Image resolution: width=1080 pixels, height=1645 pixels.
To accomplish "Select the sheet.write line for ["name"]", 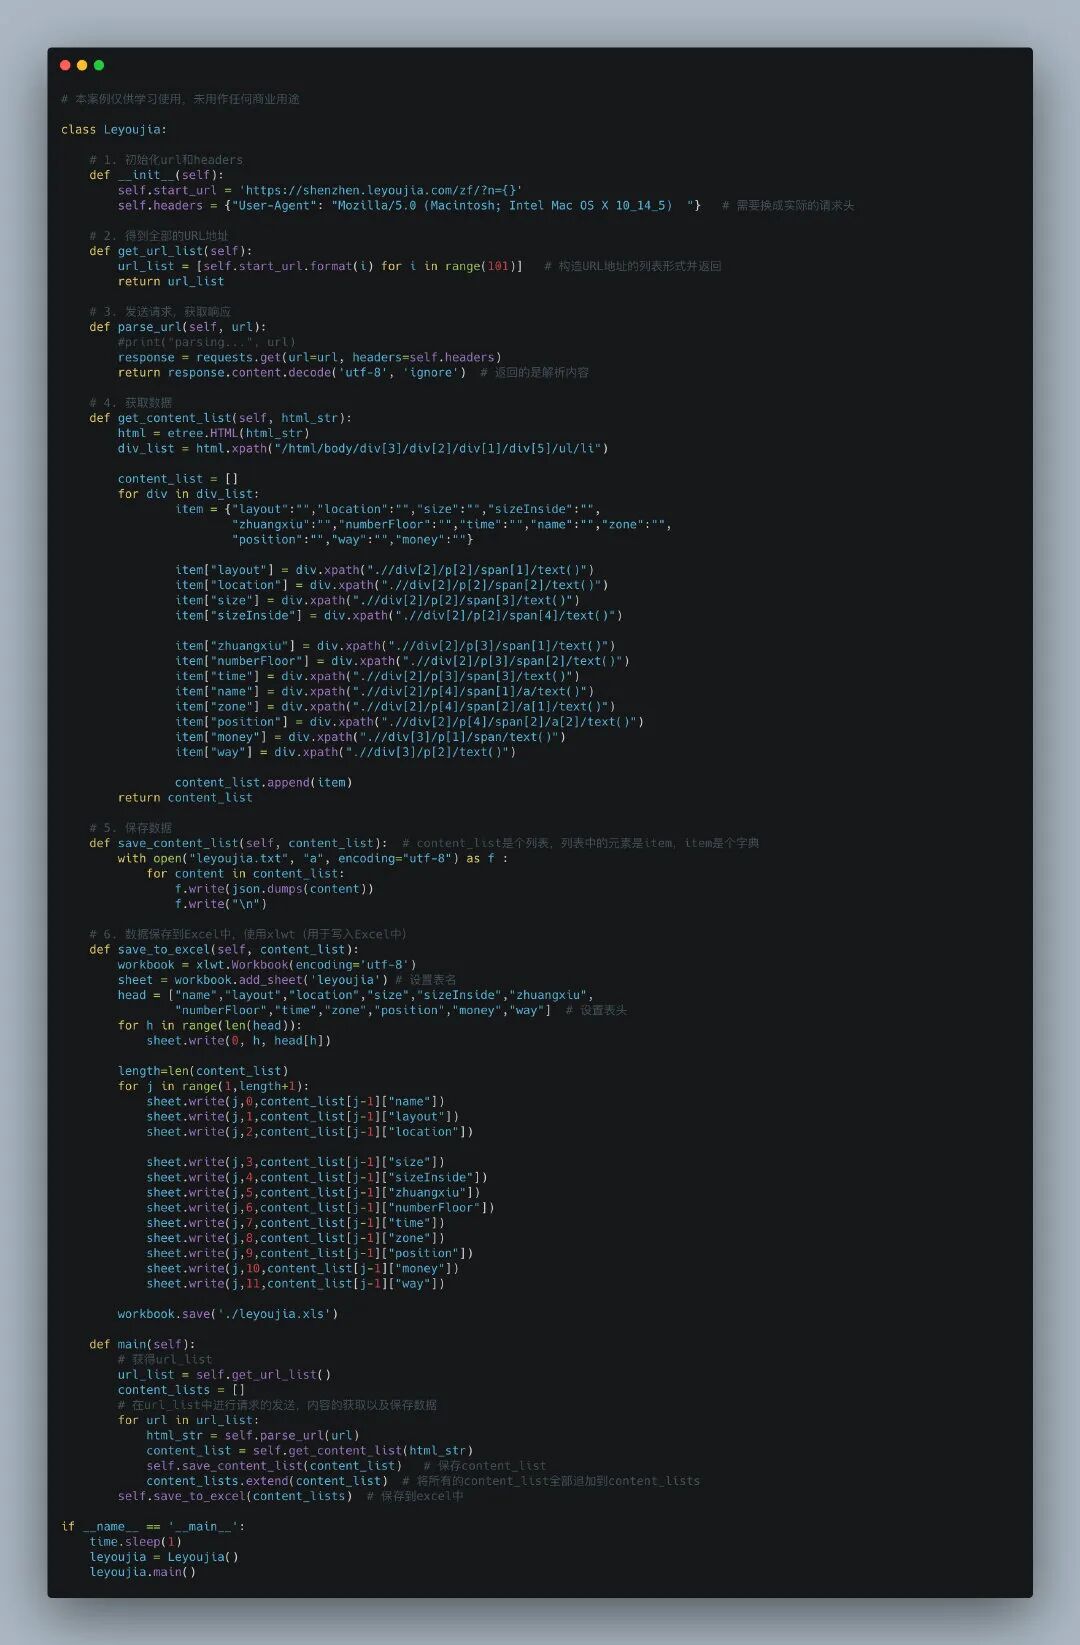I will [296, 1101].
